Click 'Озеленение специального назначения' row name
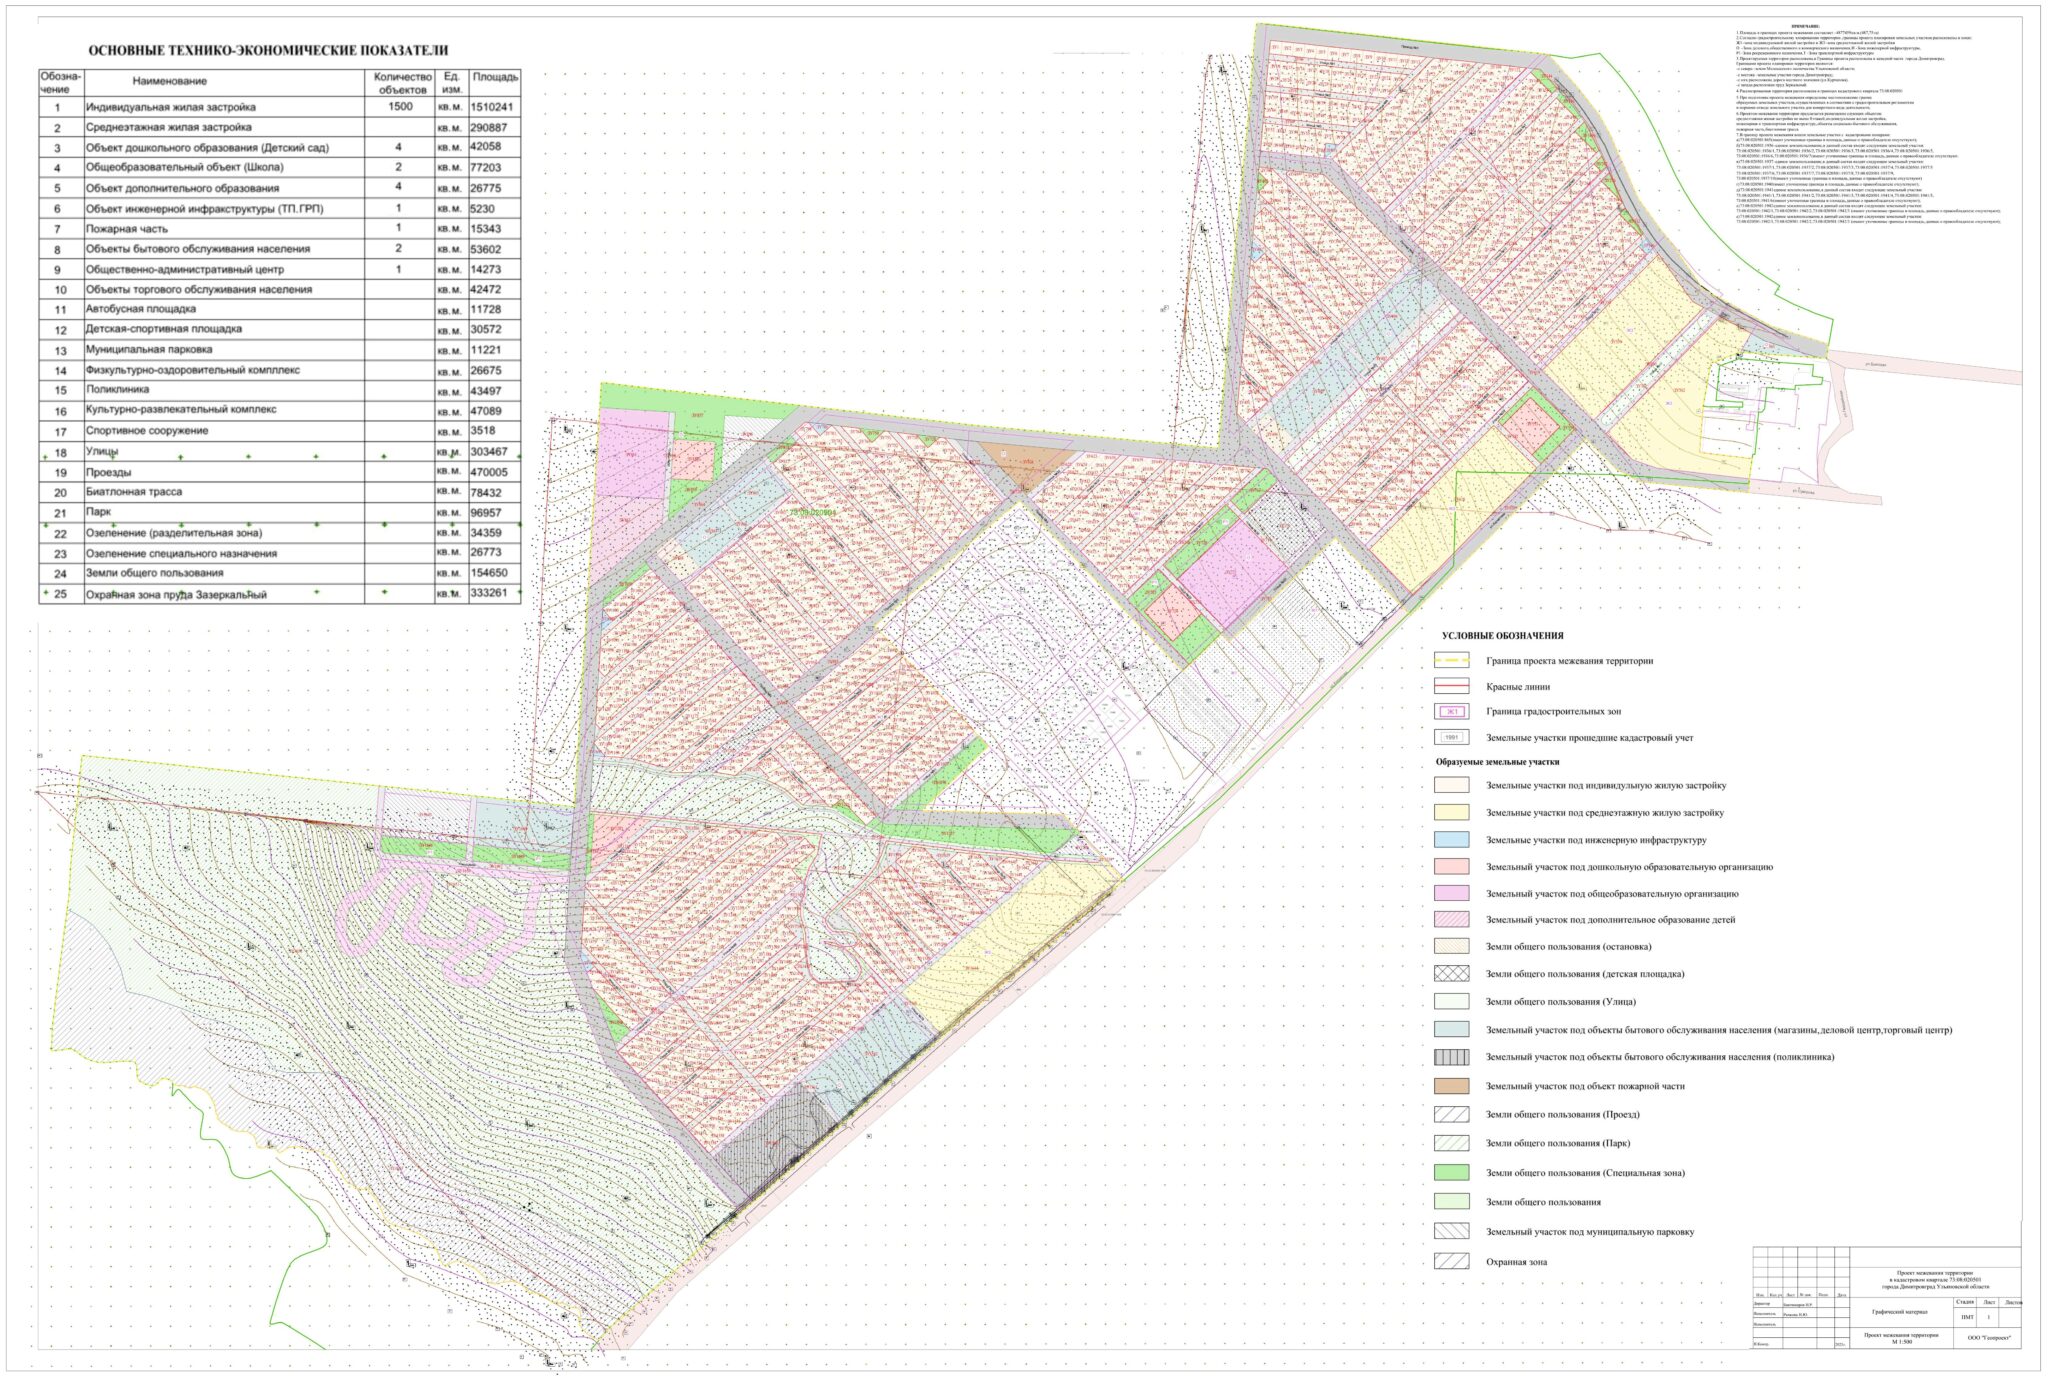2048x1379 pixels. [181, 554]
